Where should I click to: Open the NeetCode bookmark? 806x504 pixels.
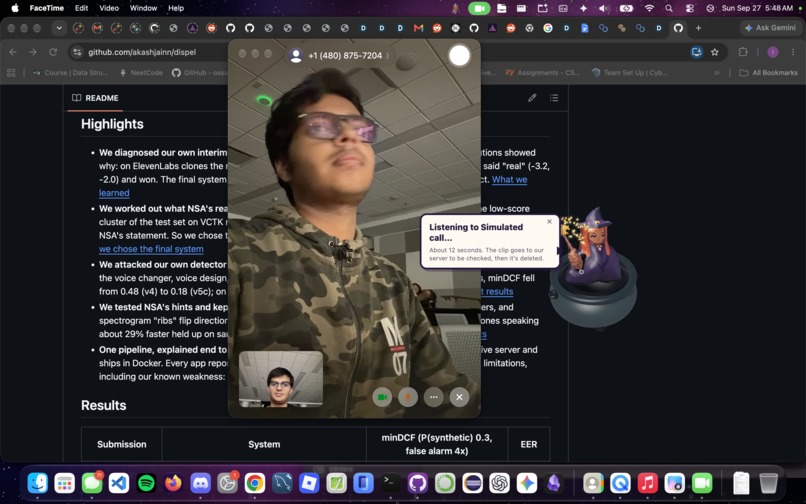coord(141,73)
